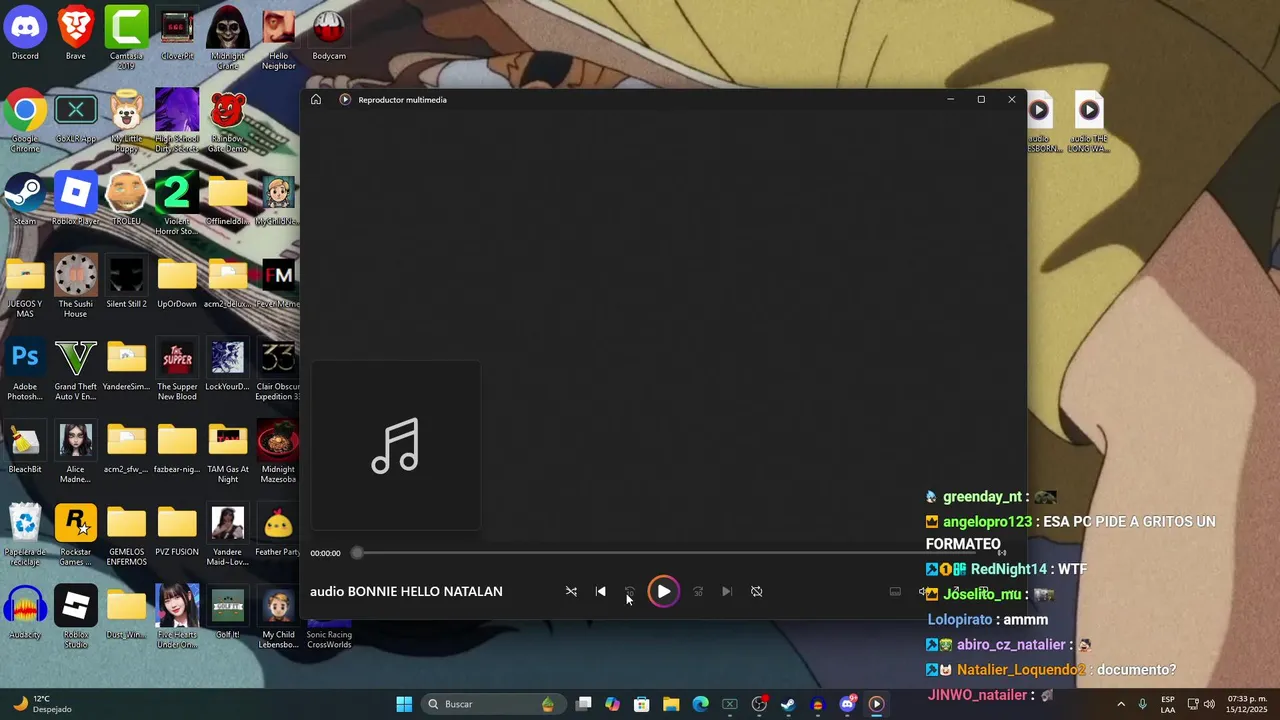This screenshot has height=720, width=1280.
Task: Open Audacity desktop shortcut
Action: [x=25, y=612]
